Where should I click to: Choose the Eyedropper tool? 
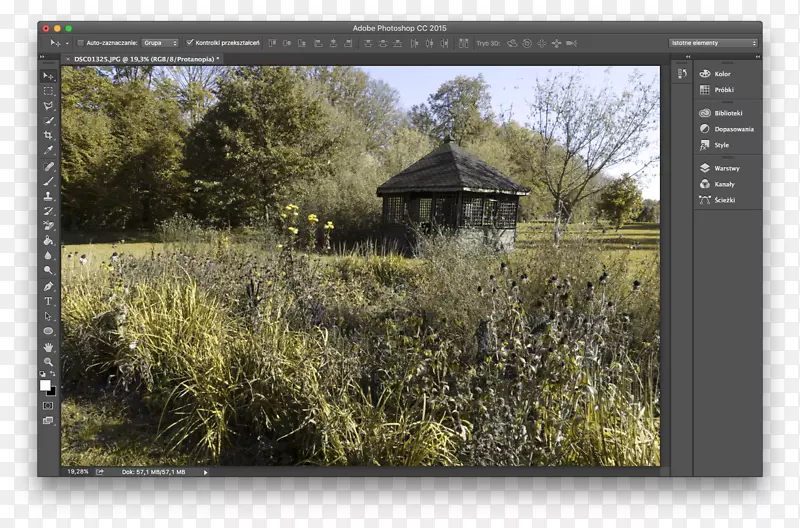click(48, 150)
